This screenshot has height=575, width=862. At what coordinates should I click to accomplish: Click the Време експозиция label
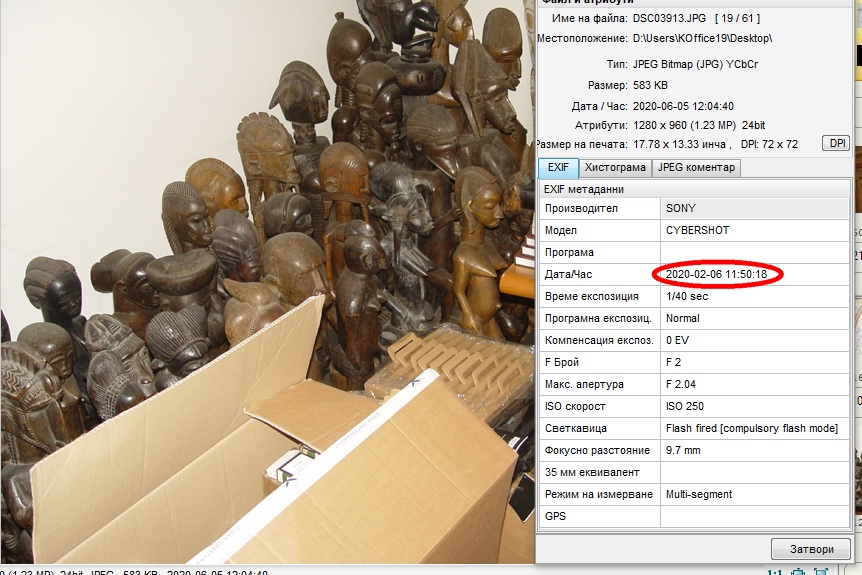point(592,296)
